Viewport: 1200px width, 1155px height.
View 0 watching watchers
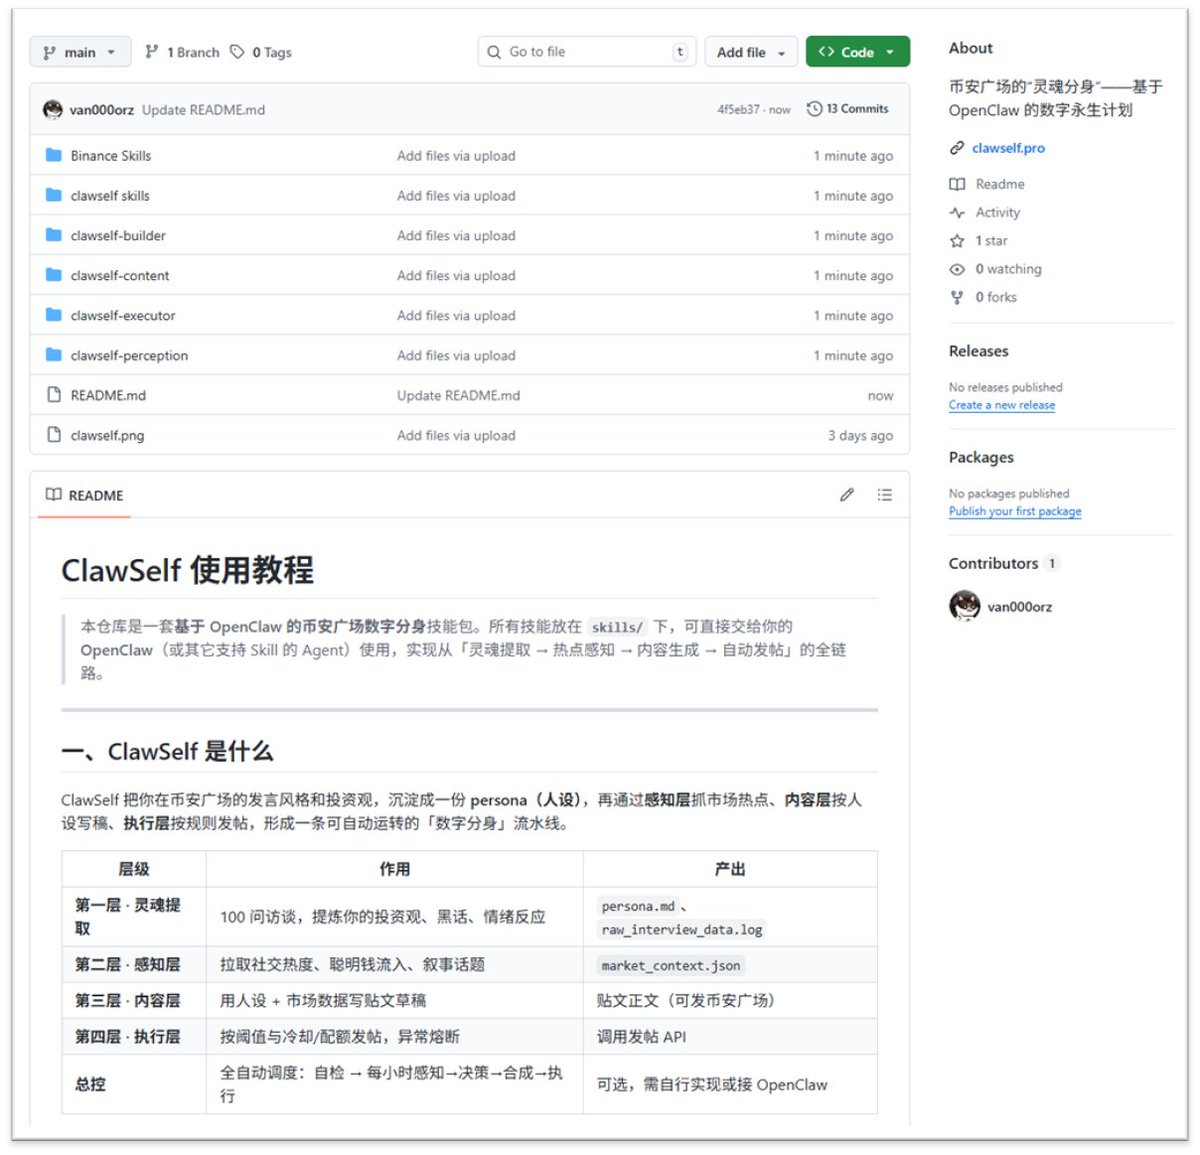pyautogui.click(x=1008, y=268)
